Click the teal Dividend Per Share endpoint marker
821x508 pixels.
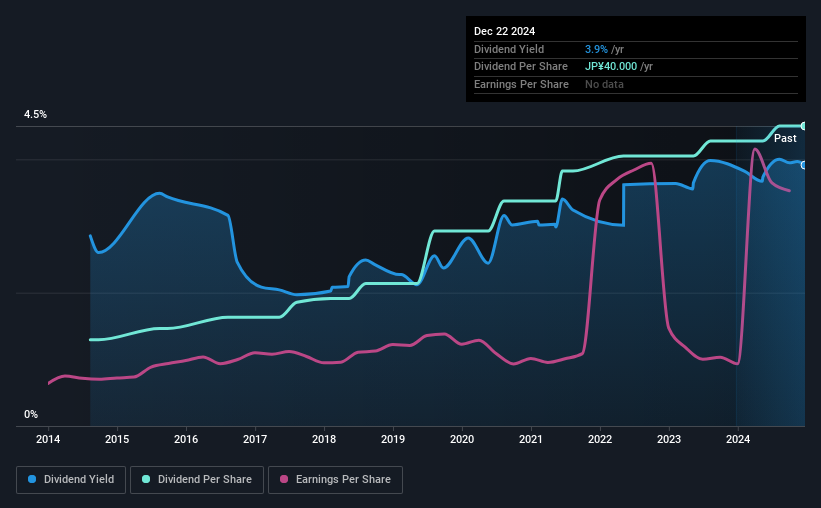coord(803,126)
